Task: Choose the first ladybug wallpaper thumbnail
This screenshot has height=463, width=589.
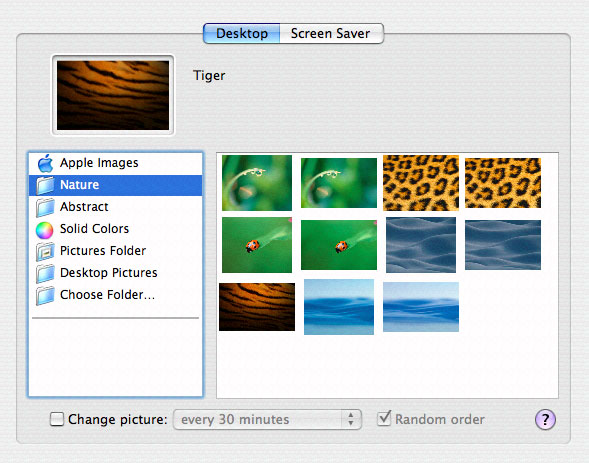Action: pos(257,245)
